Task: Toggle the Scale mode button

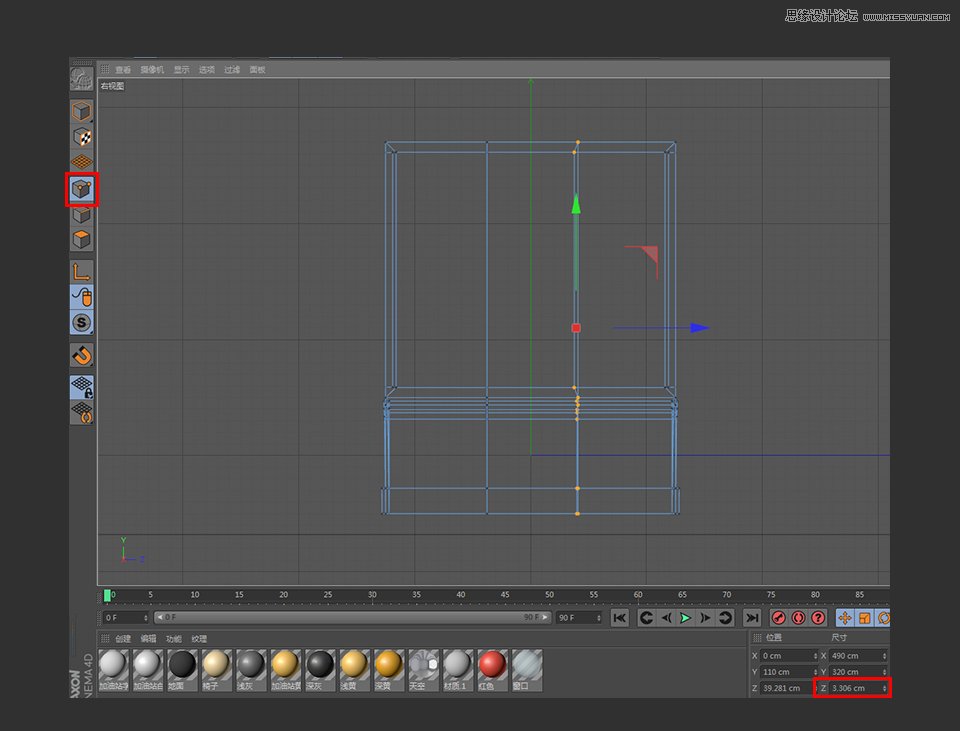Action: [x=863, y=617]
